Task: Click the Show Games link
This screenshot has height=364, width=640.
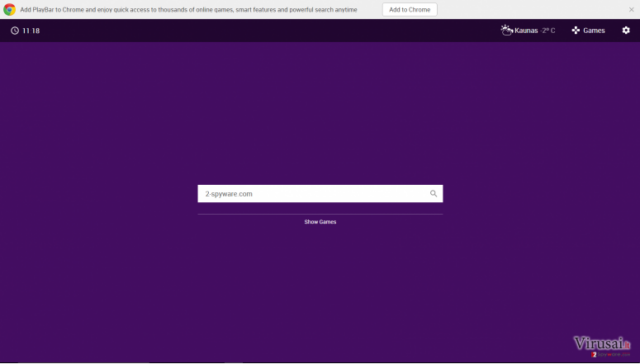Action: [320, 222]
